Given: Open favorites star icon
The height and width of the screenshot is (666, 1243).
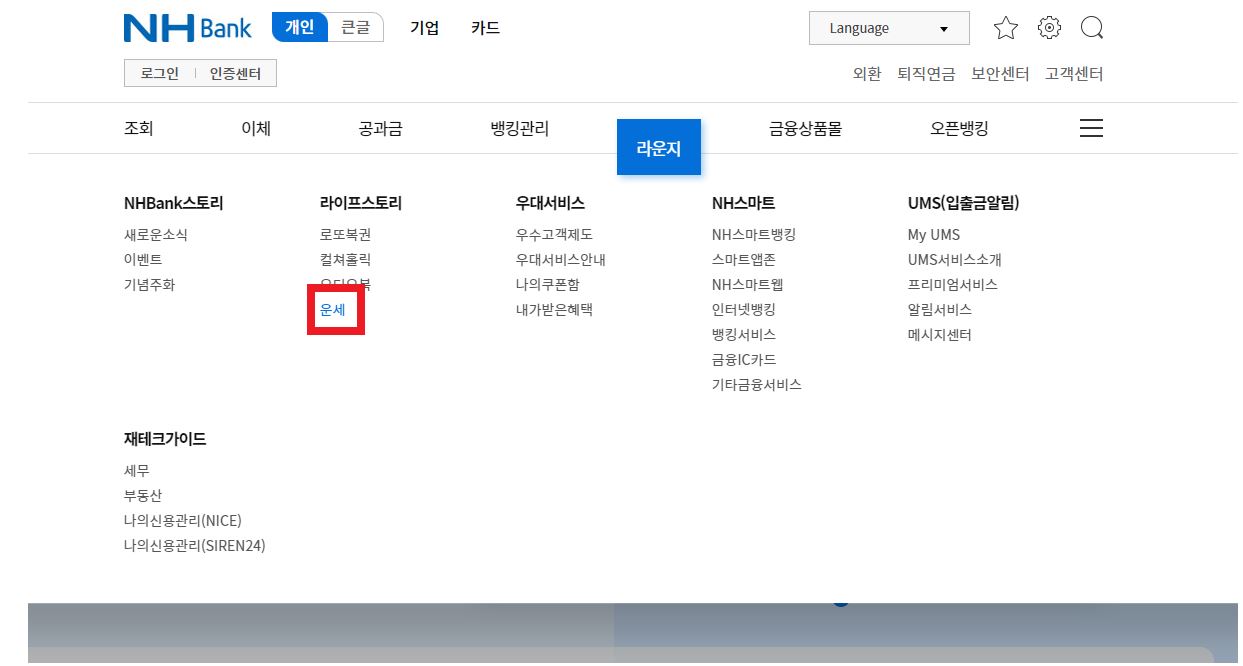Looking at the screenshot, I should click(1006, 28).
